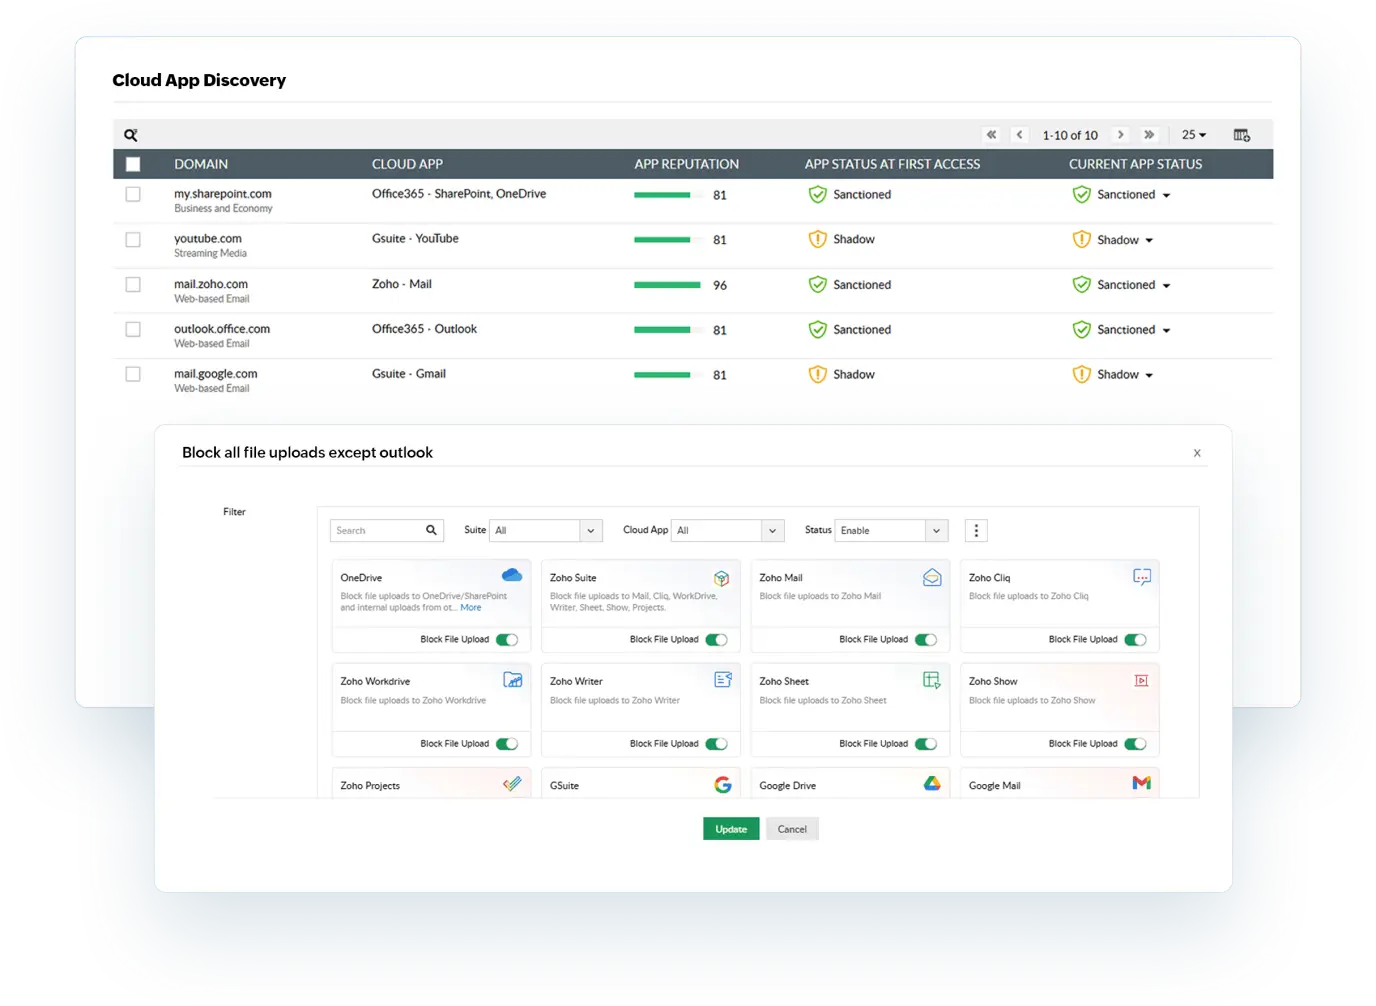Viewport: 1376px width, 1006px height.
Task: Click Sanctioned shield in first access for my.sharepoint.com
Action: (x=818, y=195)
